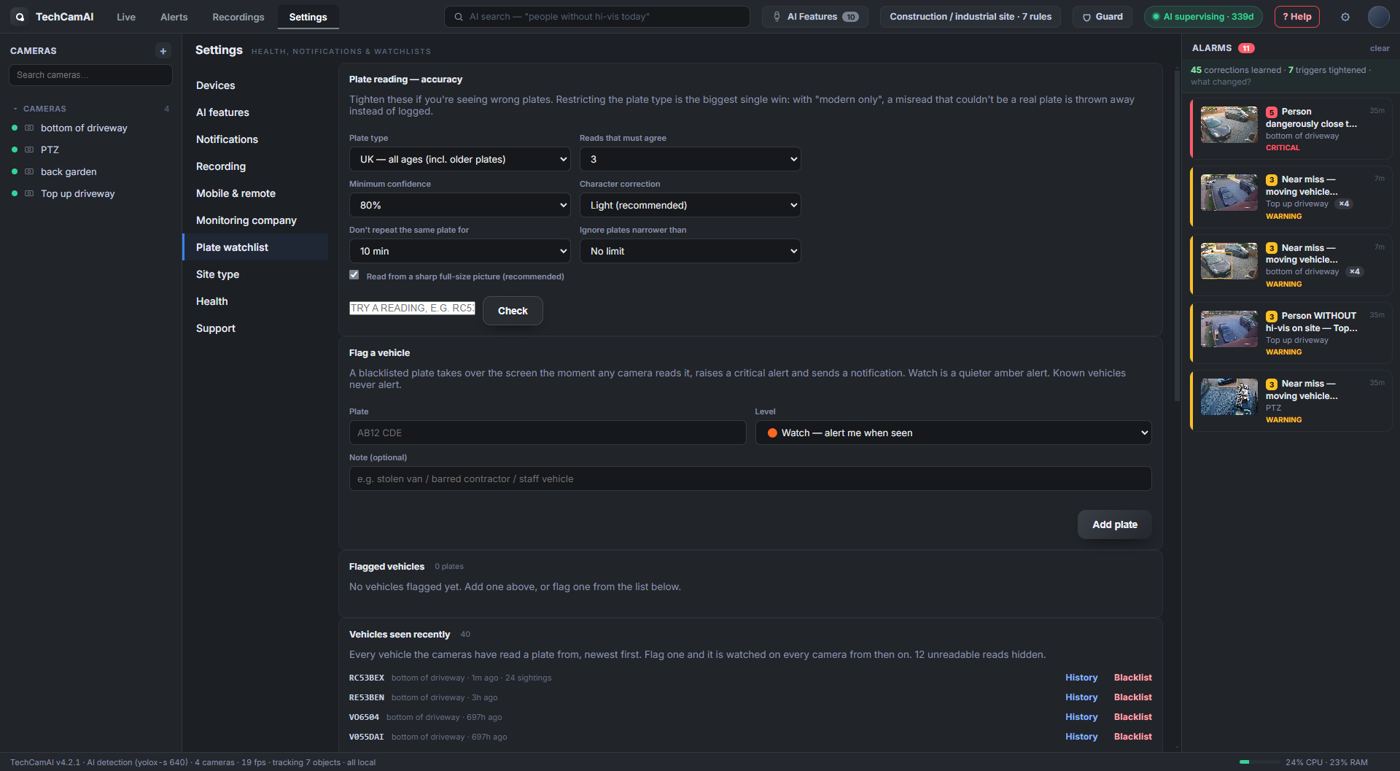The image size is (1400, 771).
Task: Click the TechCamAI logo icon
Action: click(x=19, y=17)
